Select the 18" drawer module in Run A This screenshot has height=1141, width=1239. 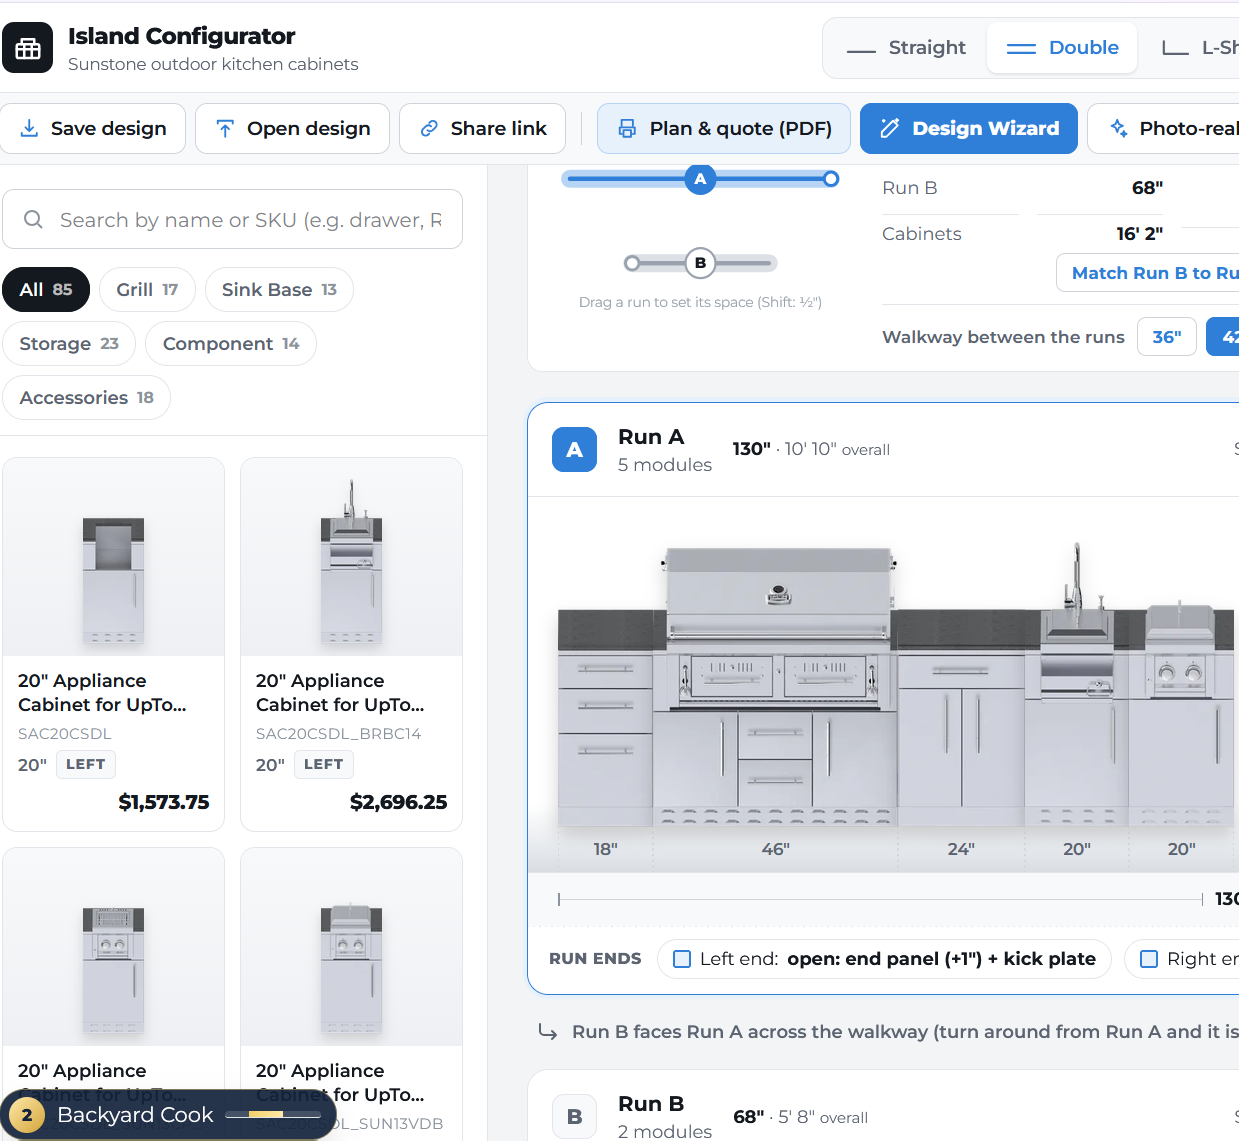(606, 718)
